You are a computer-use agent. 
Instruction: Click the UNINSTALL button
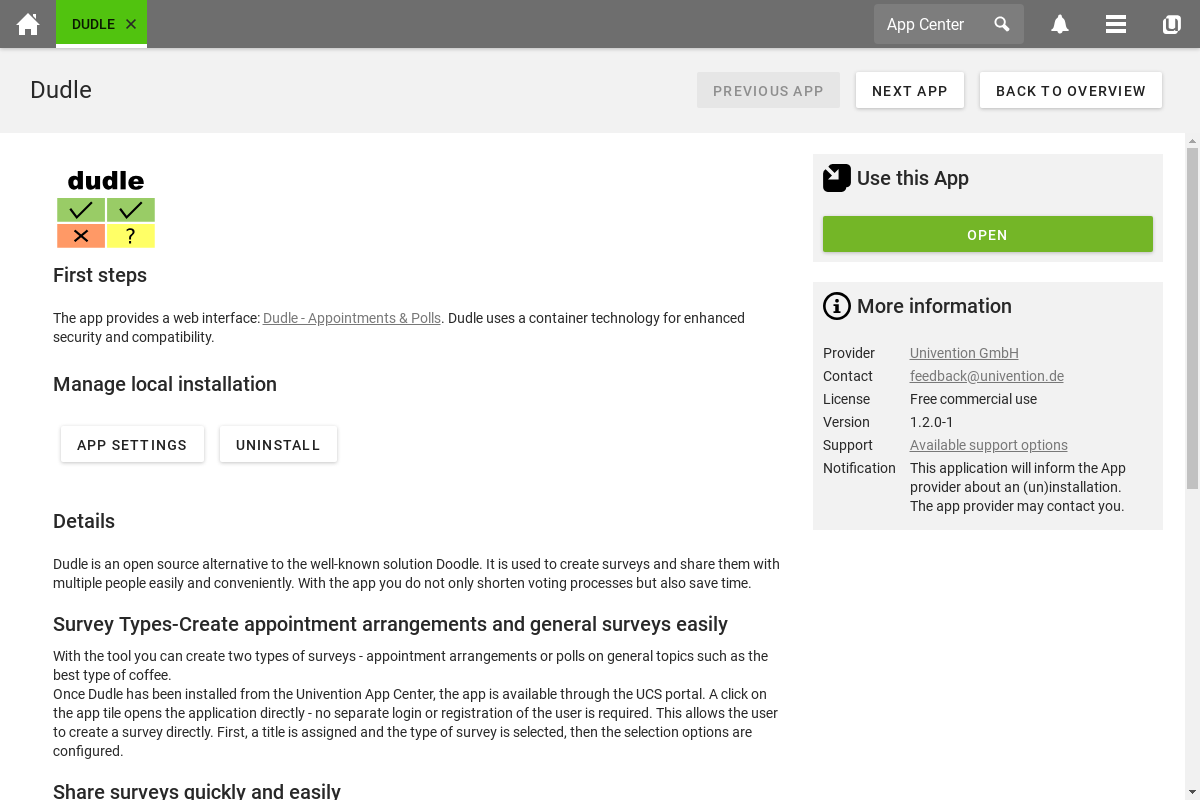[x=278, y=445]
